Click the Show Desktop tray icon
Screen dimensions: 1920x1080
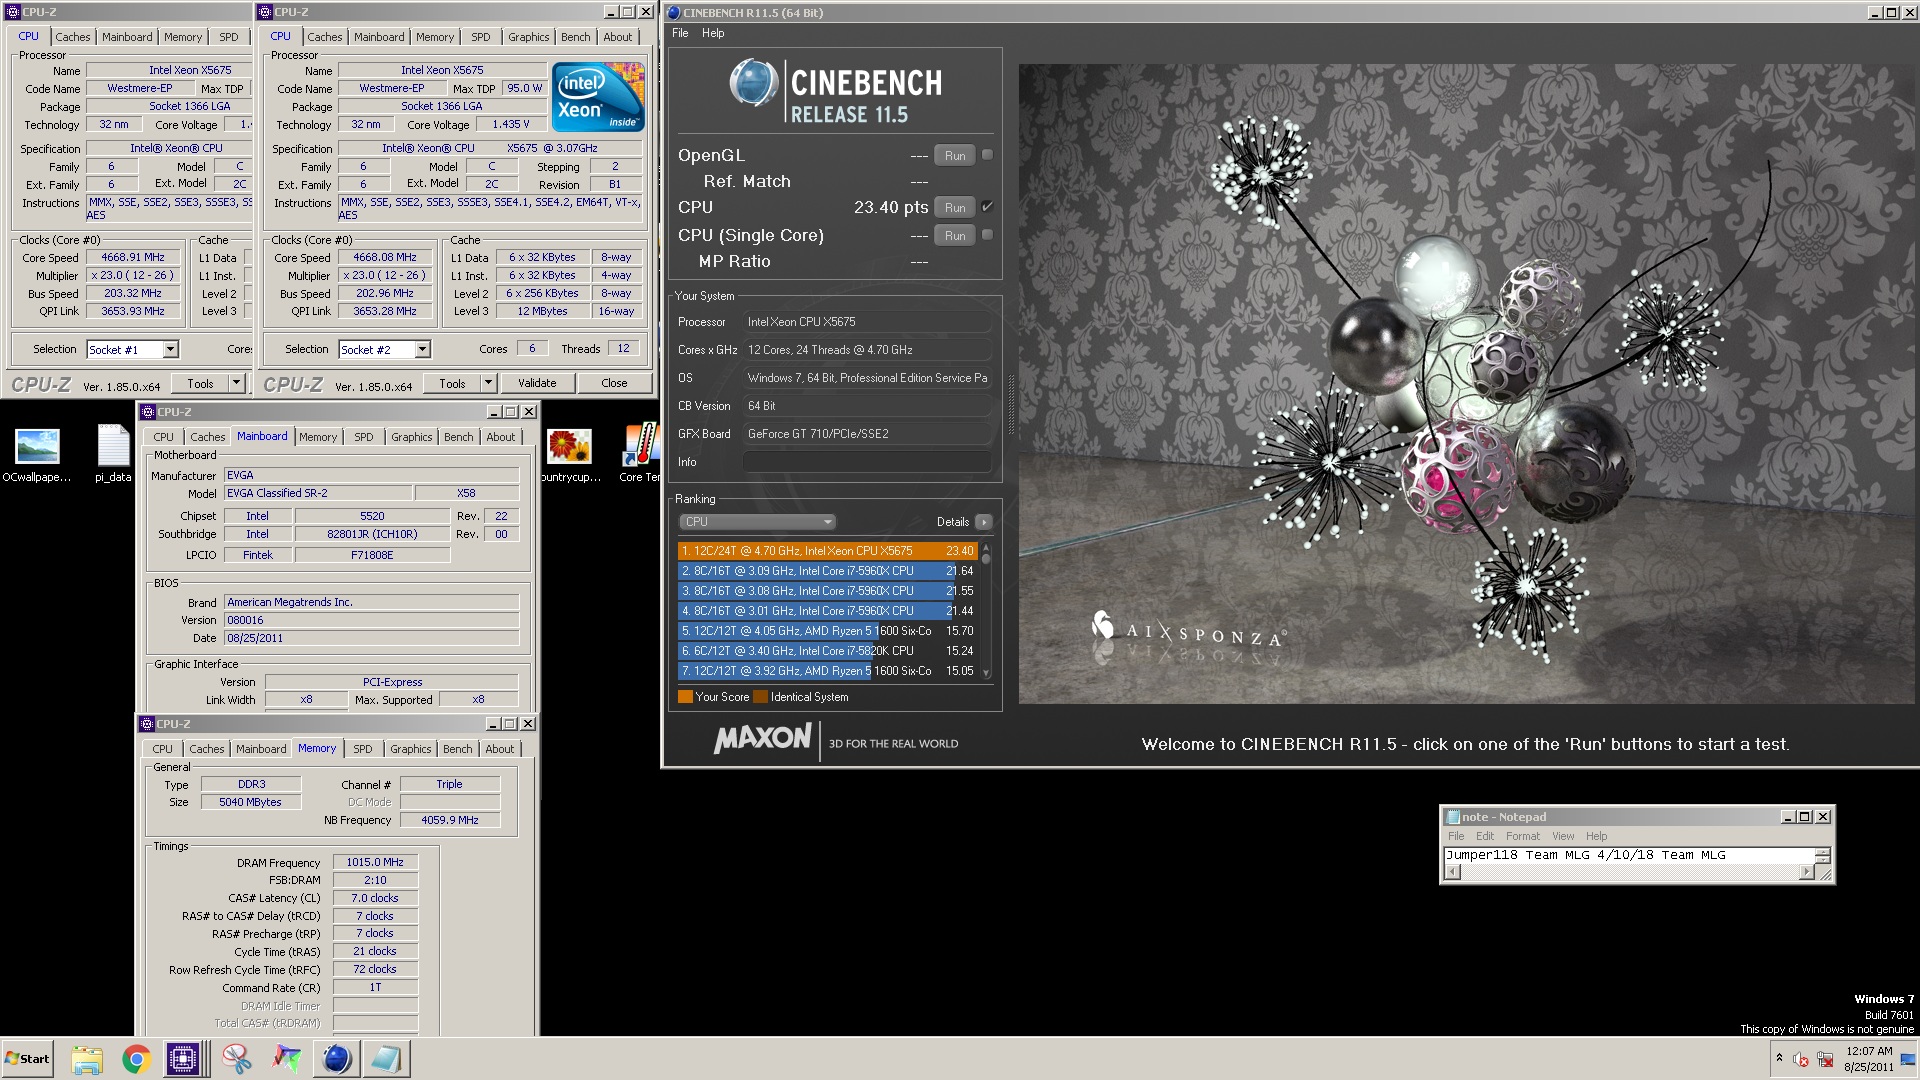pos(1908,1059)
